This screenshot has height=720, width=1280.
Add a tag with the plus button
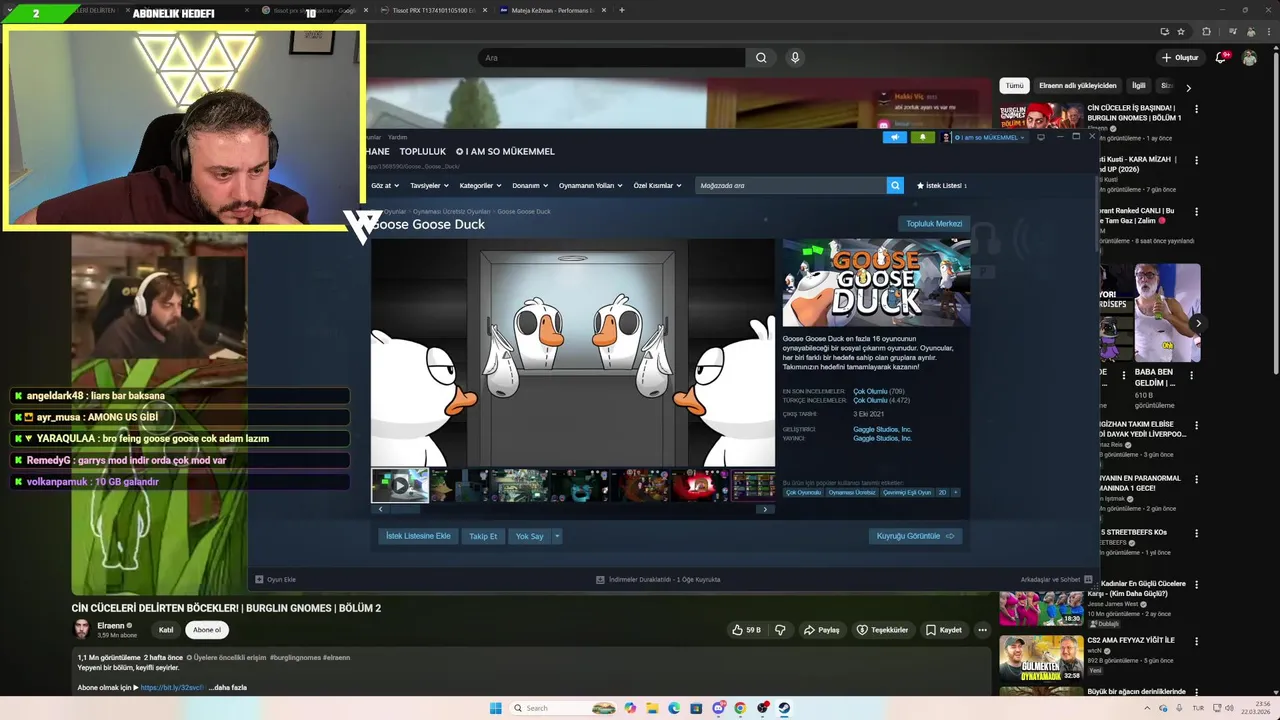point(955,492)
